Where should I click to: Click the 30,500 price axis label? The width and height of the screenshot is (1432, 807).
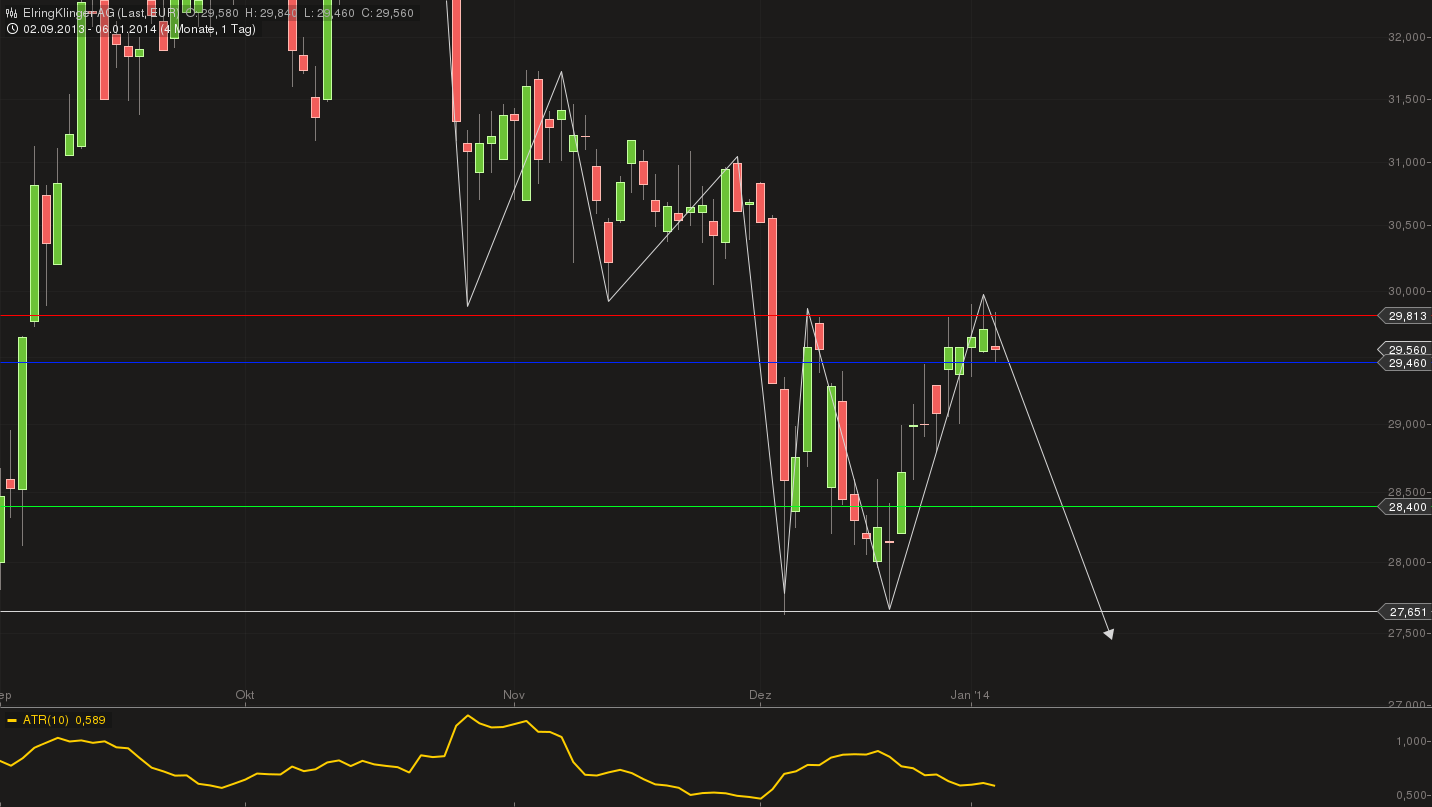pos(1408,225)
